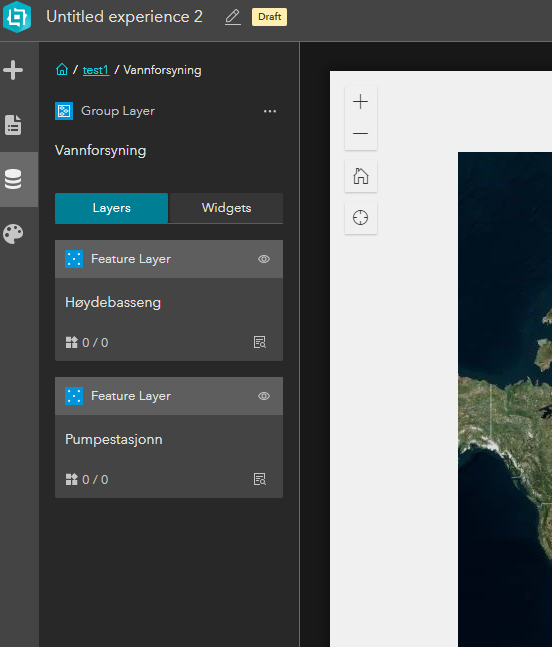Image resolution: width=552 pixels, height=647 pixels.
Task: Open data view icon for Høydebasseng layer
Action: [x=260, y=342]
